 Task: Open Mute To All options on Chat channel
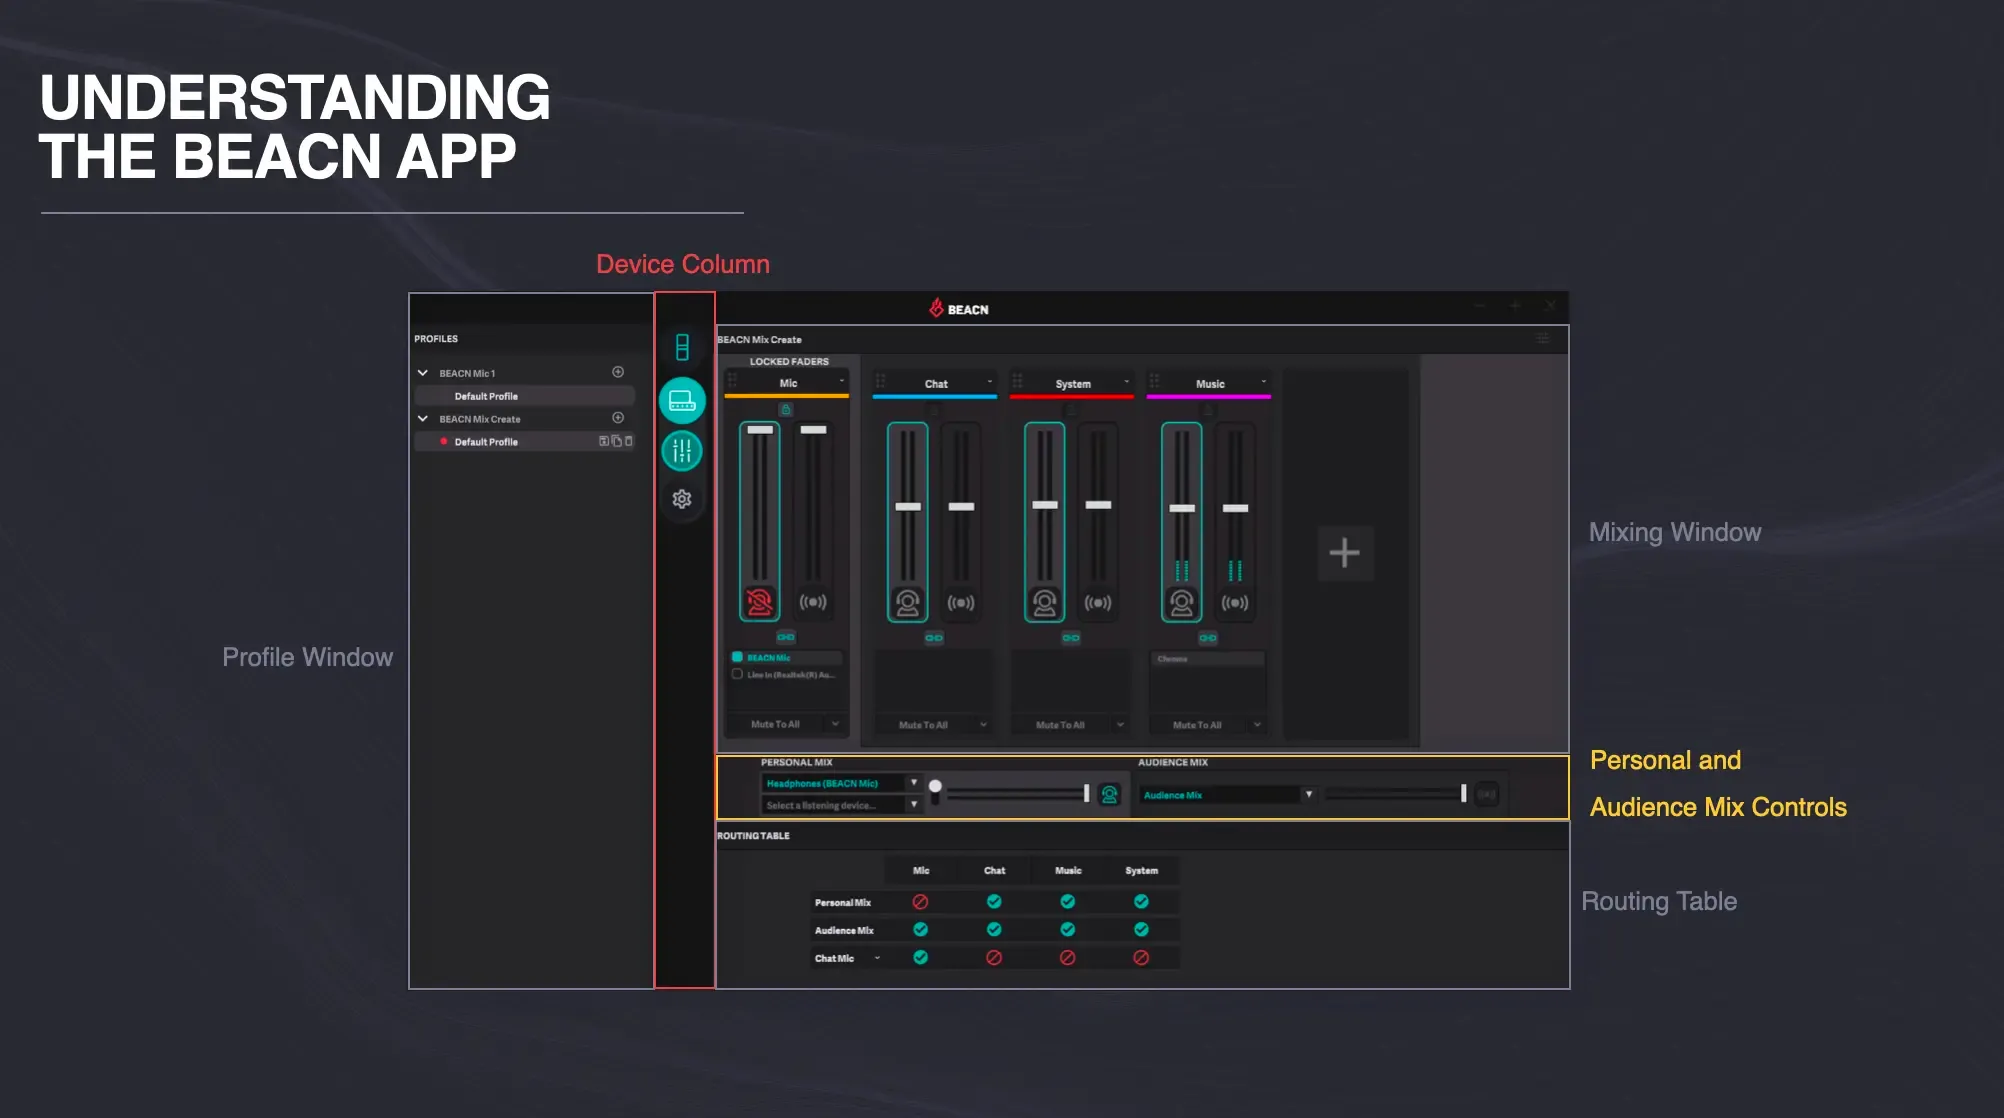[x=982, y=724]
